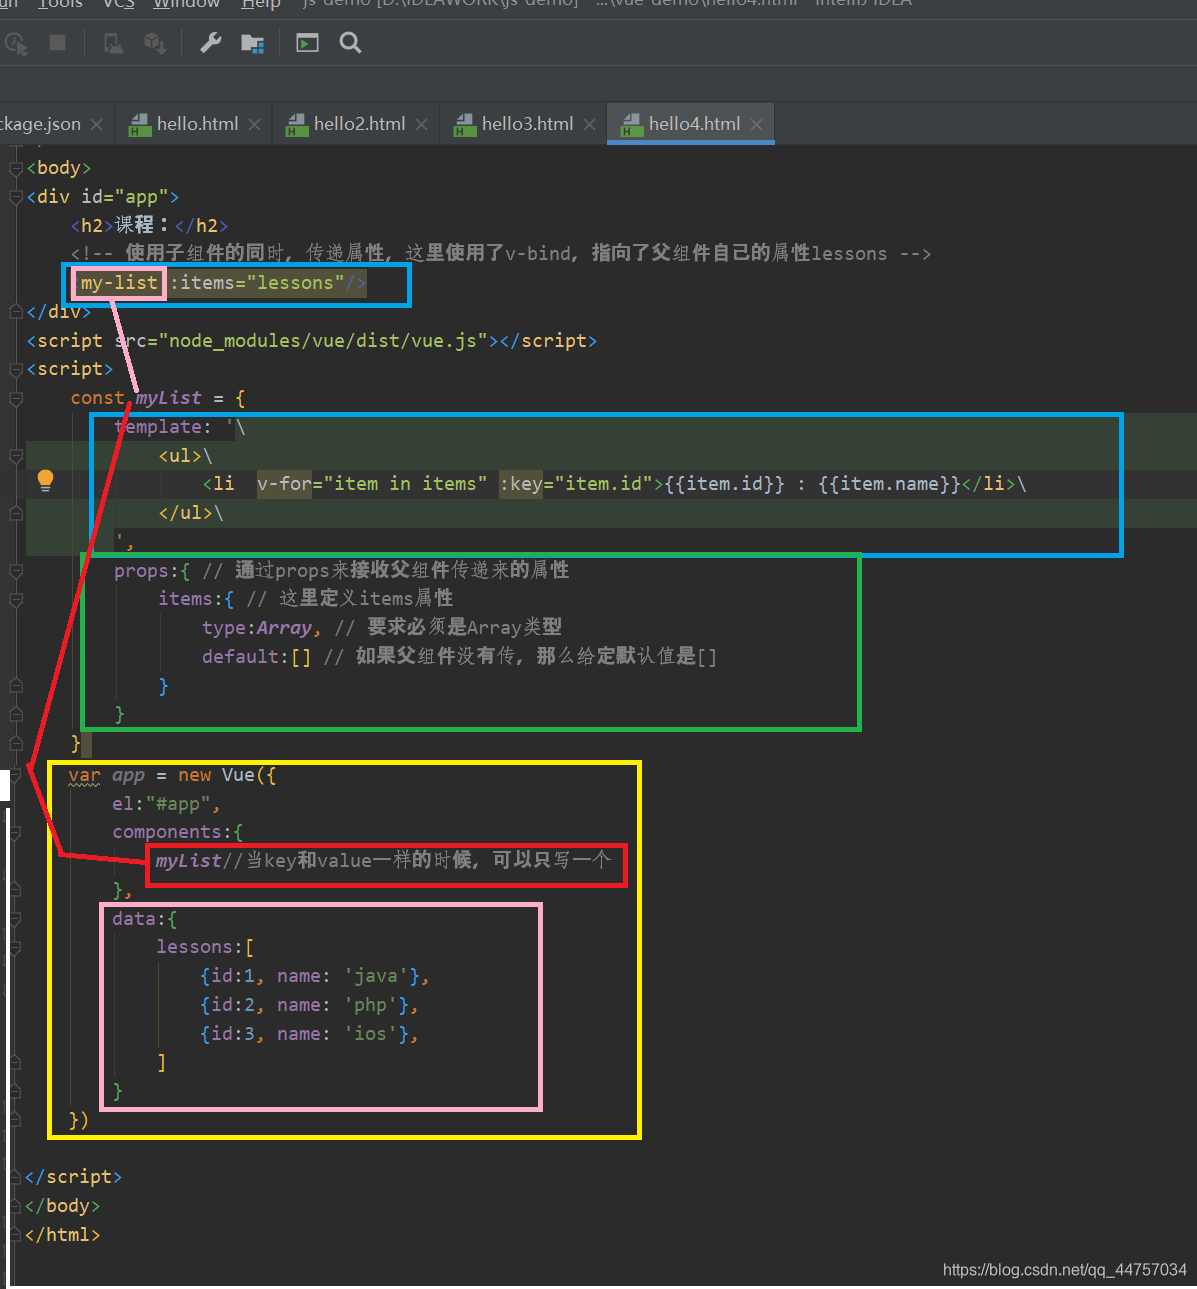The image size is (1197, 1289).
Task: Click {{item.name}} interpolation text
Action: coord(889,484)
